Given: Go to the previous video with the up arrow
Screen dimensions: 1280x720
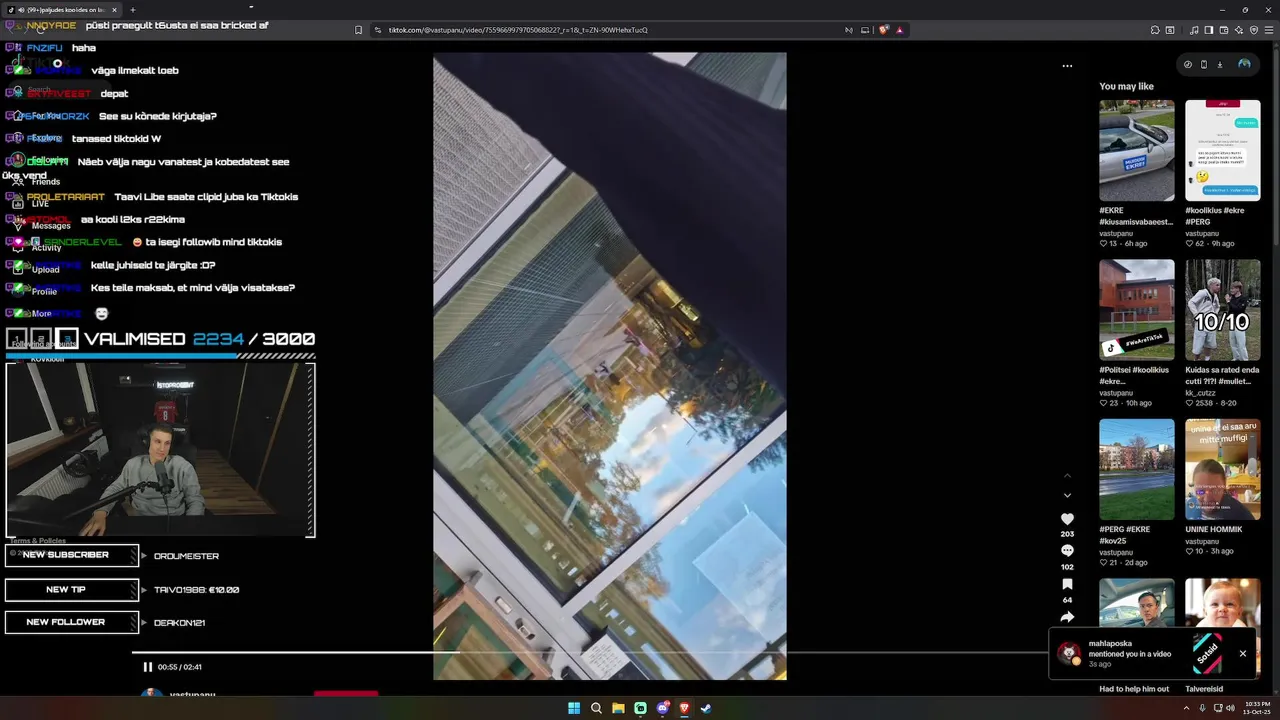Looking at the screenshot, I should click(x=1067, y=476).
